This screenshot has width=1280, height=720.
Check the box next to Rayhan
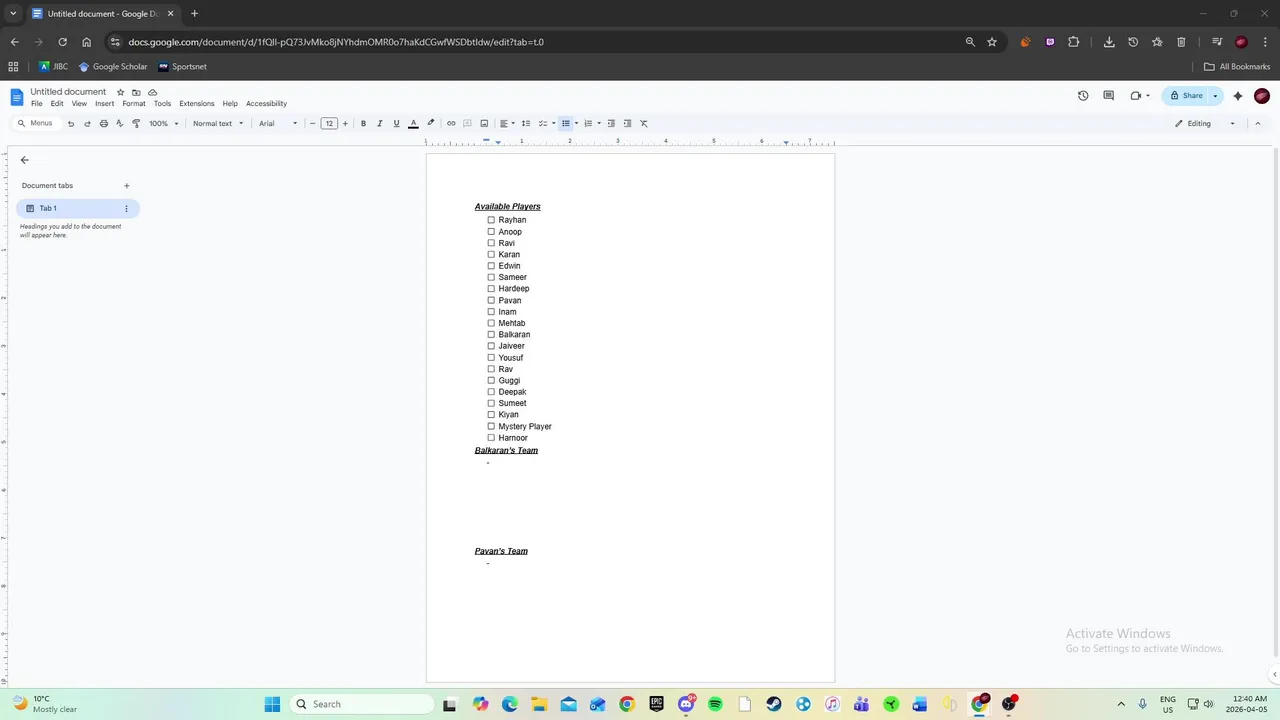[491, 220]
